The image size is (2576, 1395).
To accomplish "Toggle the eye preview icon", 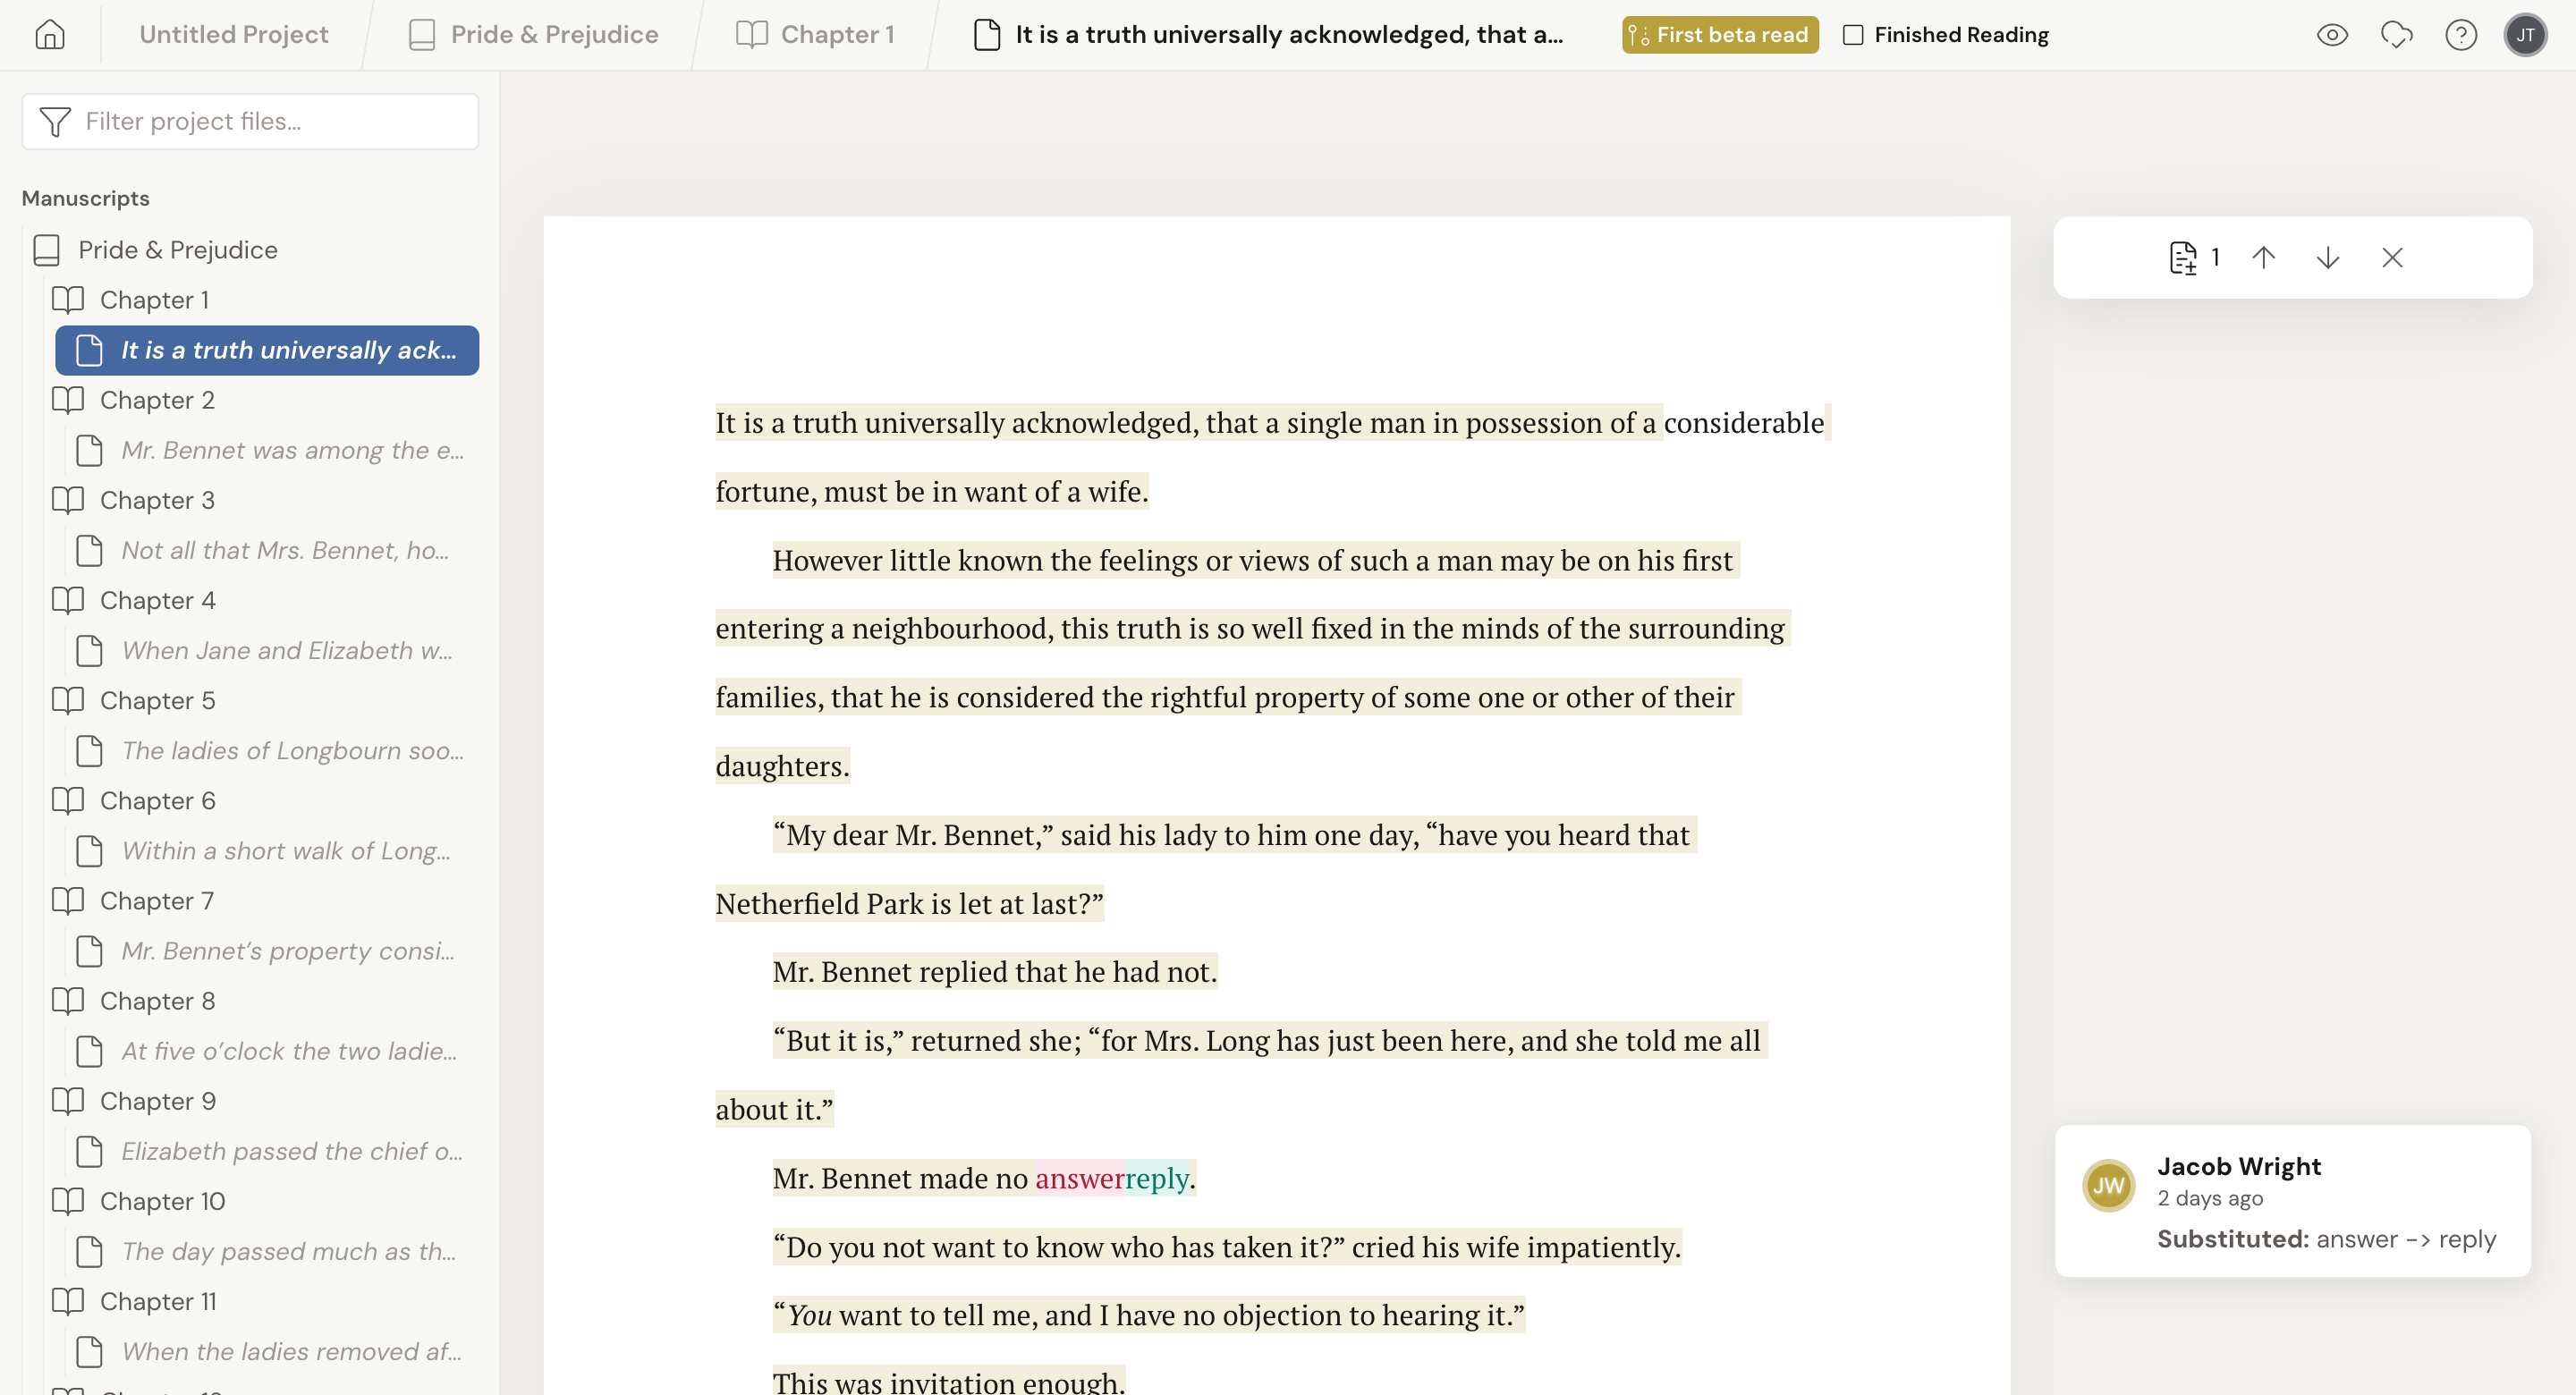I will (x=2332, y=35).
